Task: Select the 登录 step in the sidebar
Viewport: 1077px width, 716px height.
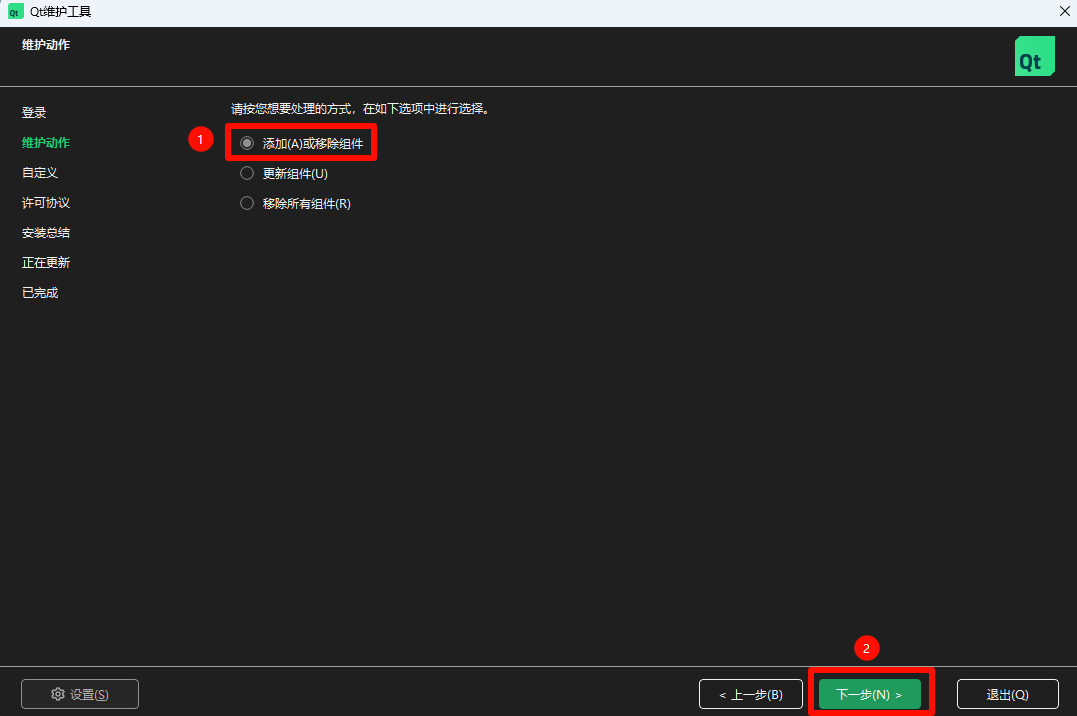Action: (x=34, y=113)
